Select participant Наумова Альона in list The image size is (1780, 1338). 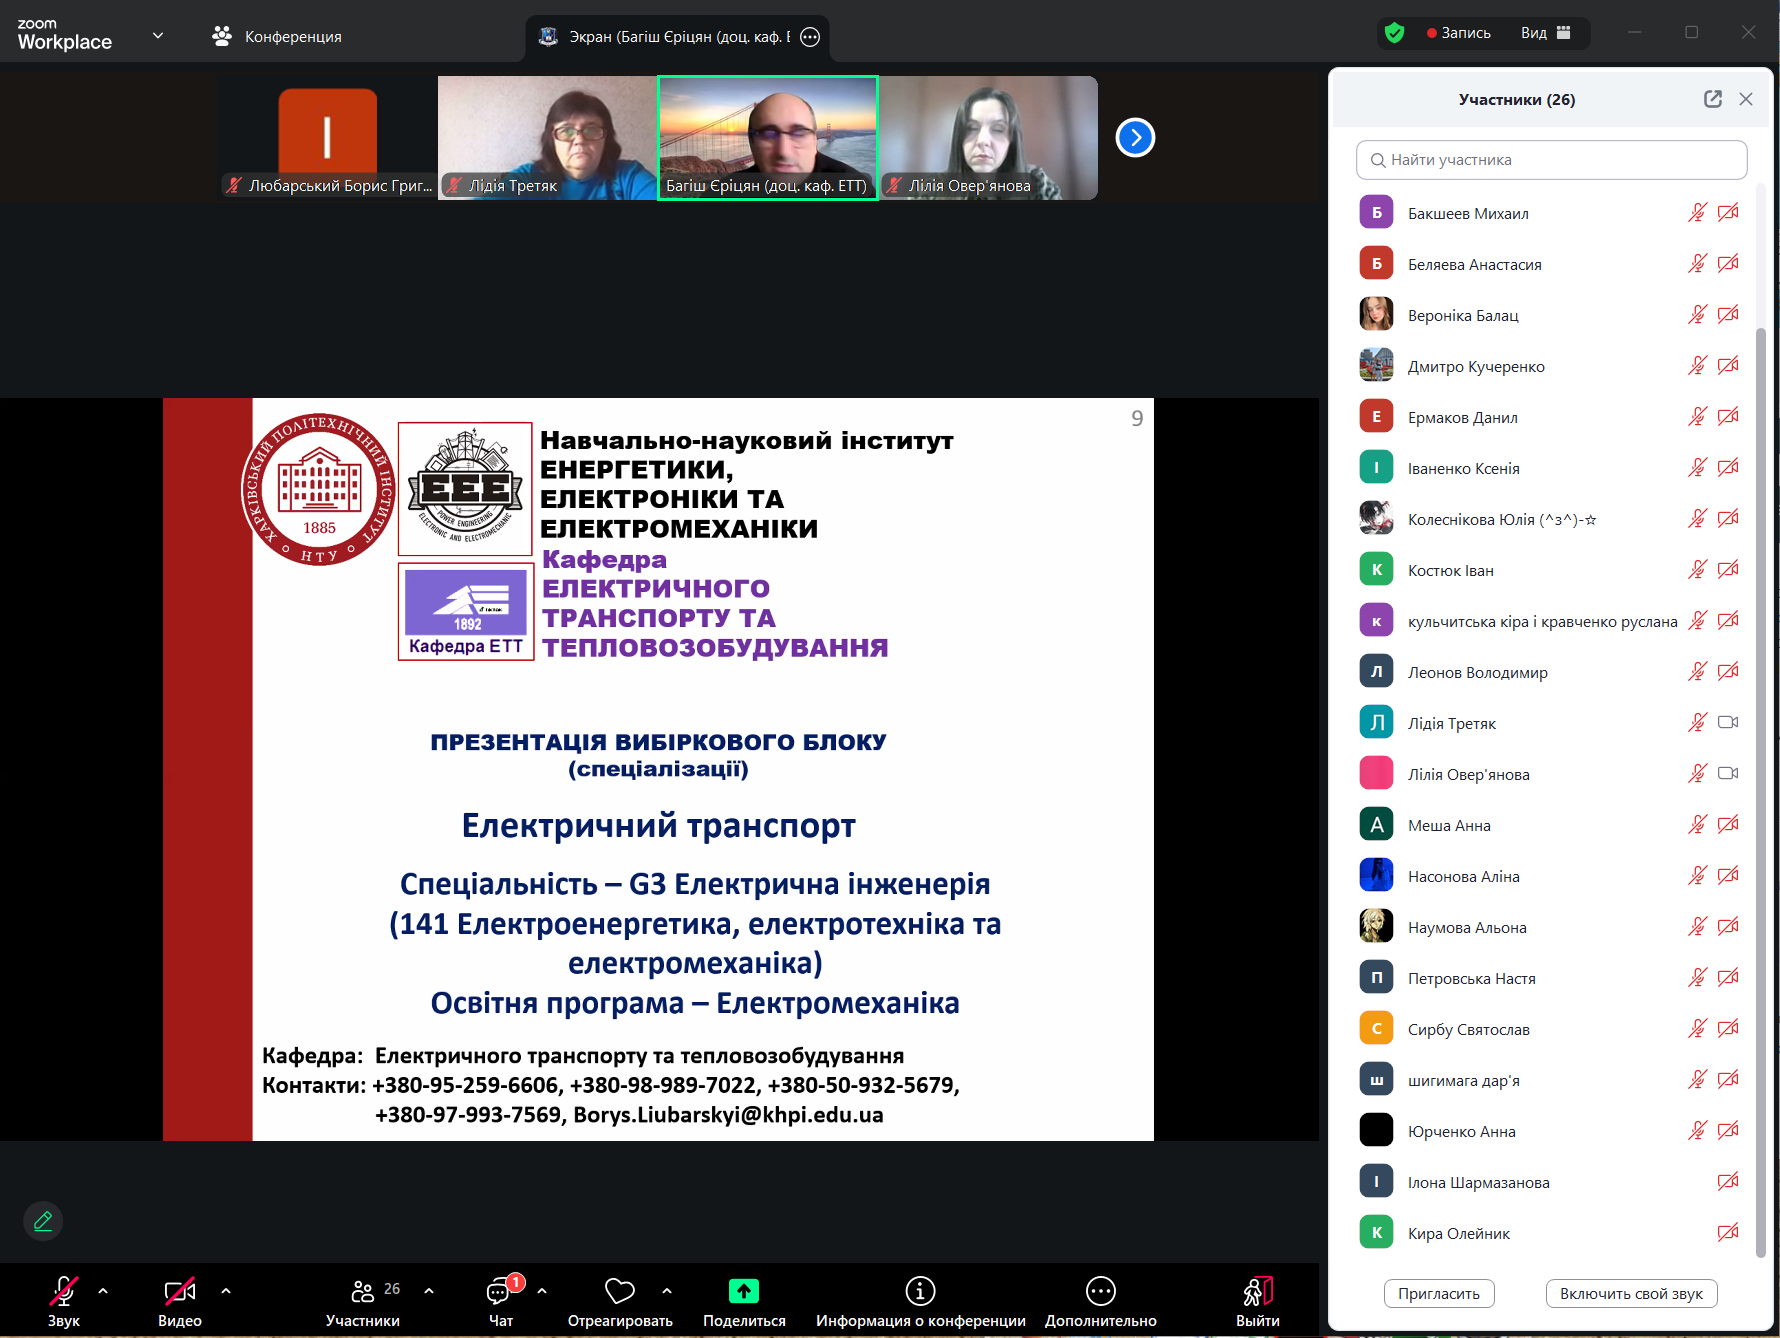1551,927
